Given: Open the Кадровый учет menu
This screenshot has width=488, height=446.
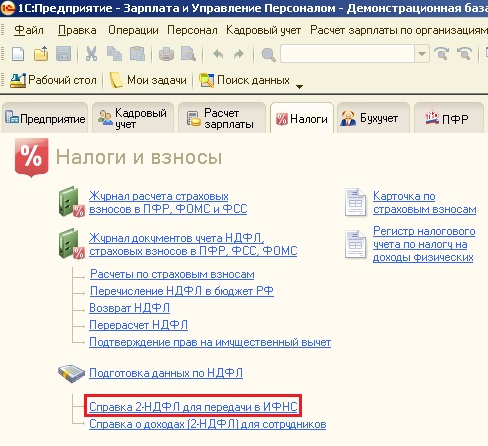Looking at the screenshot, I should coord(263,30).
